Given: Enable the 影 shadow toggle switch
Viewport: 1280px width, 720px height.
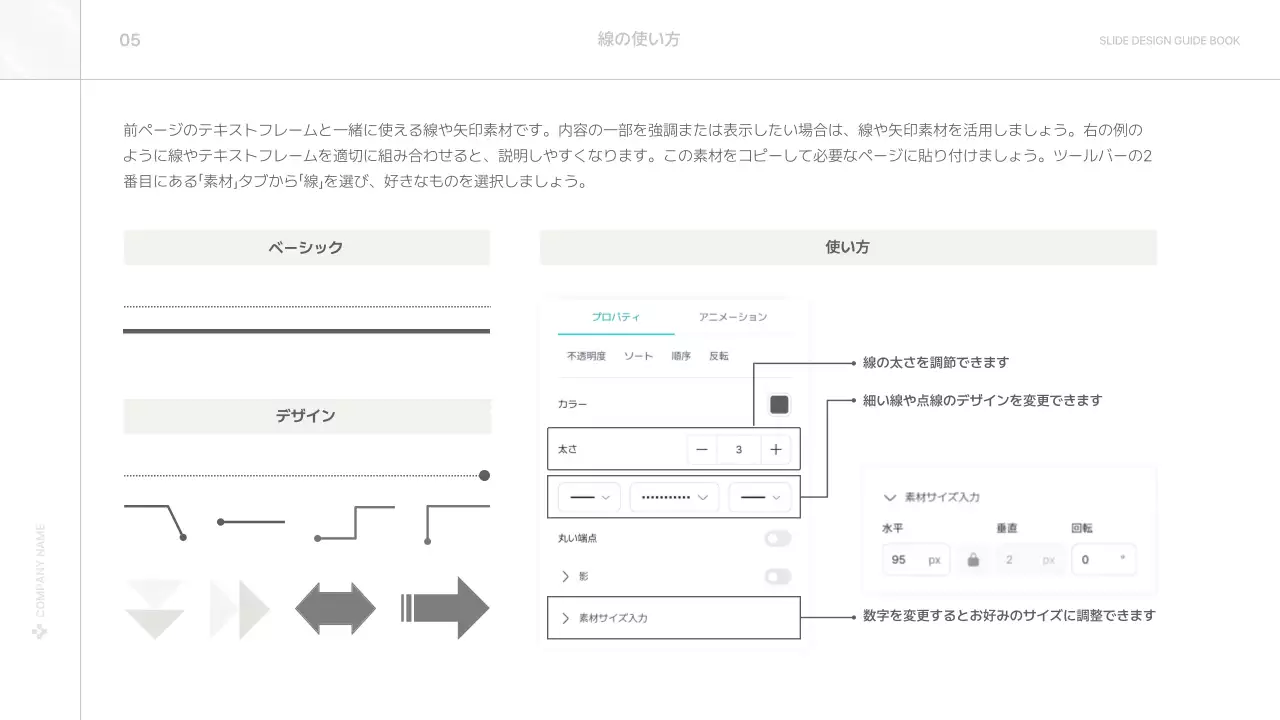Looking at the screenshot, I should pos(777,577).
